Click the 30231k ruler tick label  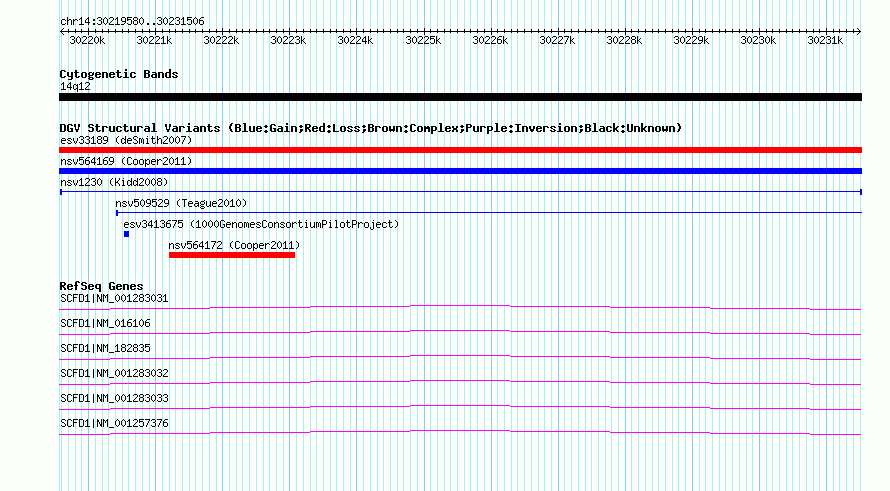click(x=825, y=40)
